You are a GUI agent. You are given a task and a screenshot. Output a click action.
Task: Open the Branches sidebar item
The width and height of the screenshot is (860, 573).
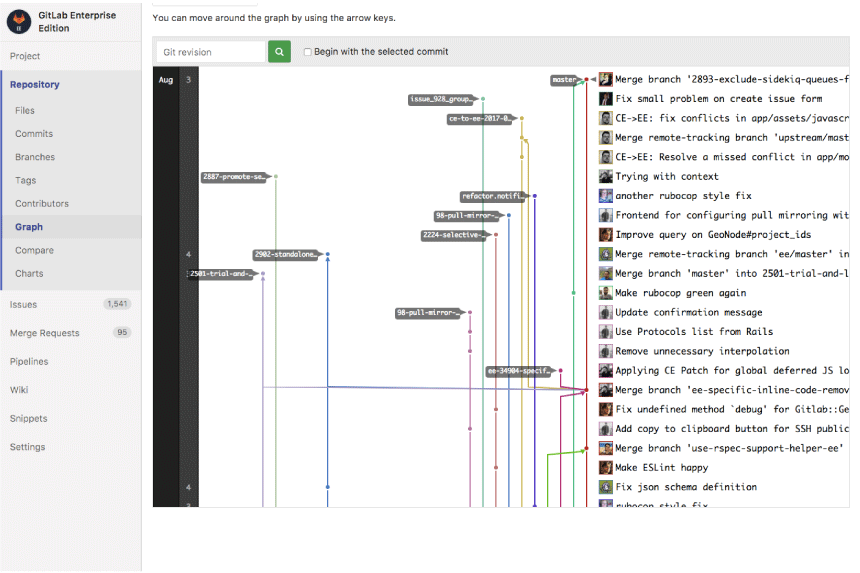(x=35, y=157)
